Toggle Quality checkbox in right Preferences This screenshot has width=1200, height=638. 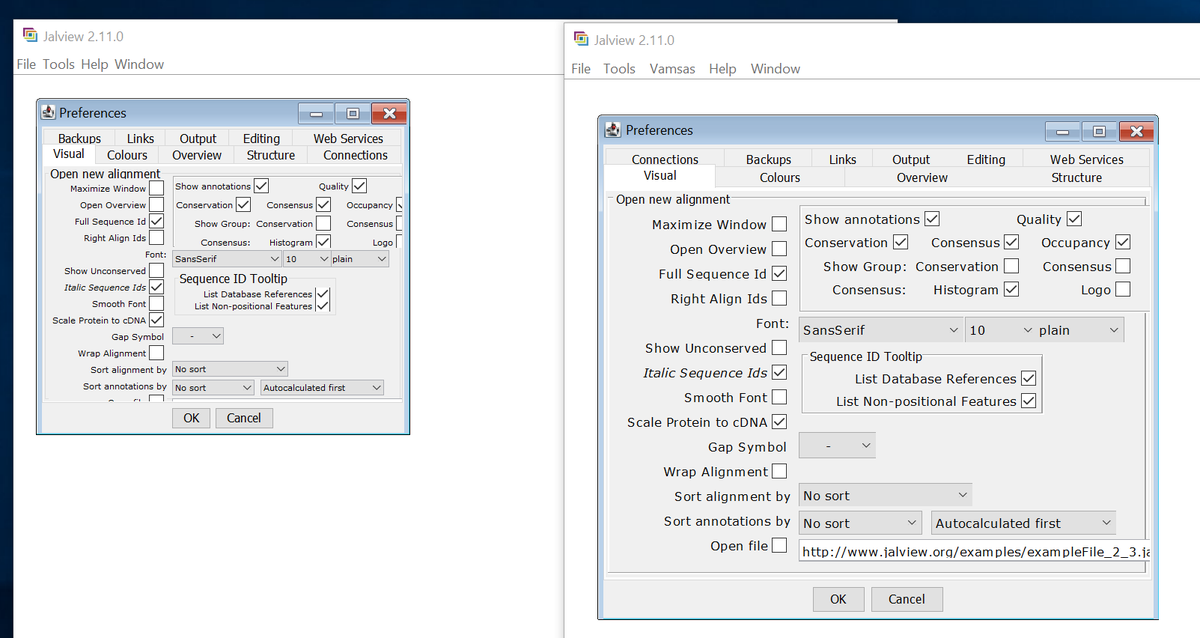point(1075,219)
